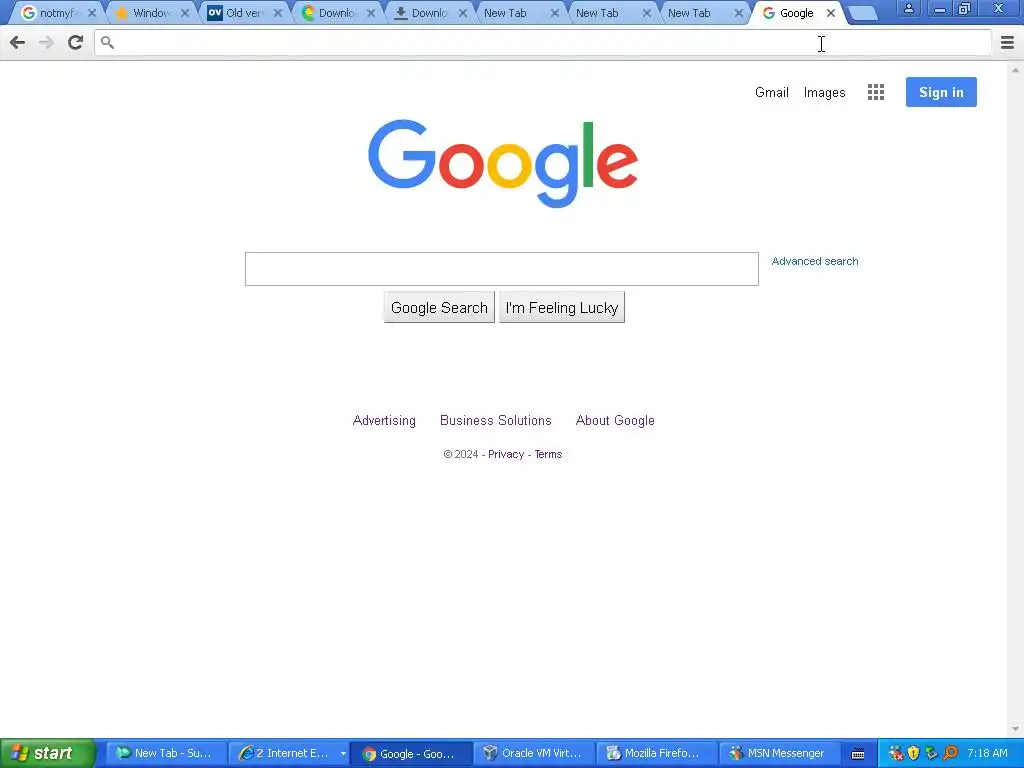1024x768 pixels.
Task: Click the MSN tray icon with red x
Action: coord(896,754)
